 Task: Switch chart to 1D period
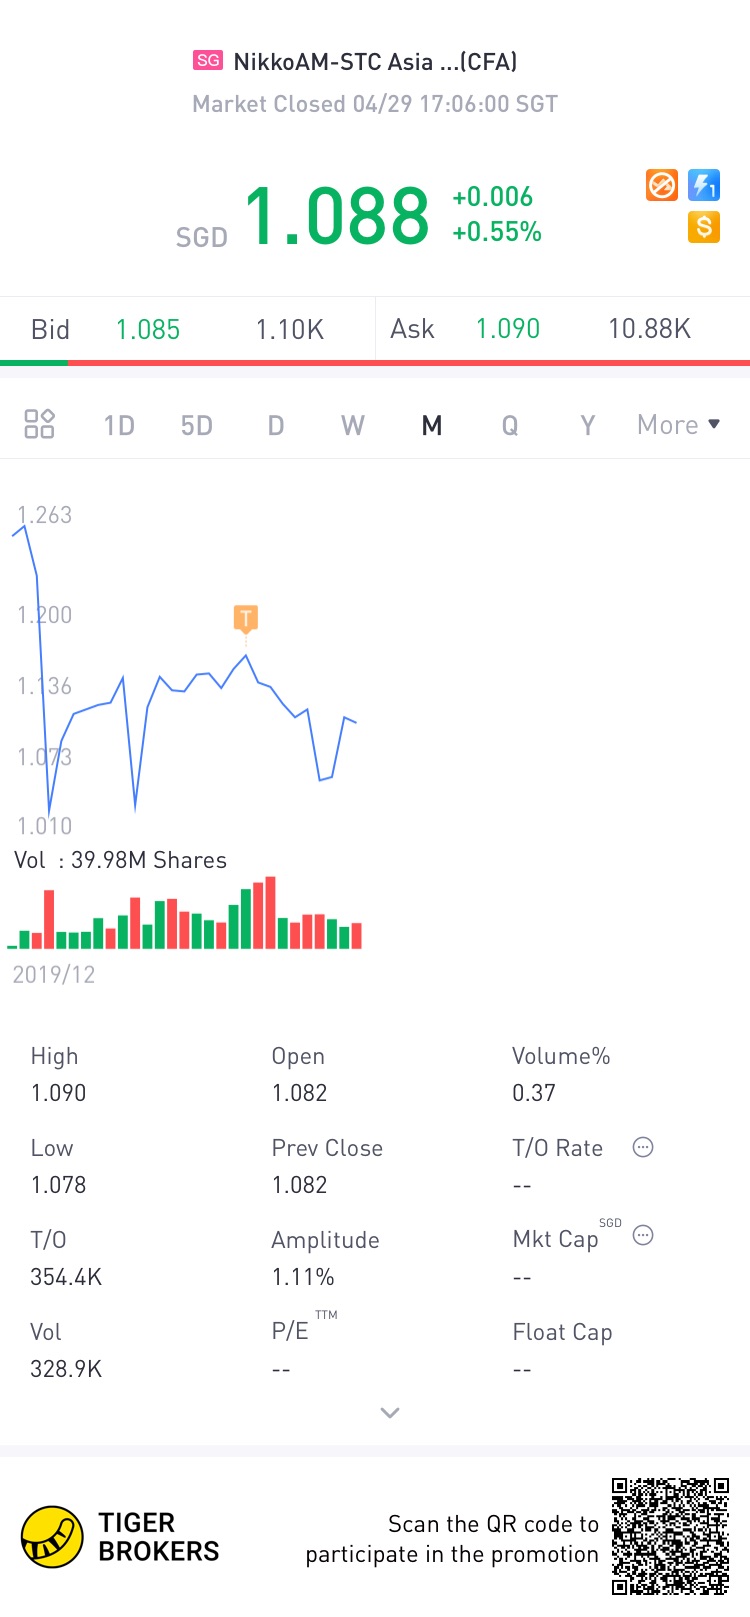(x=119, y=425)
